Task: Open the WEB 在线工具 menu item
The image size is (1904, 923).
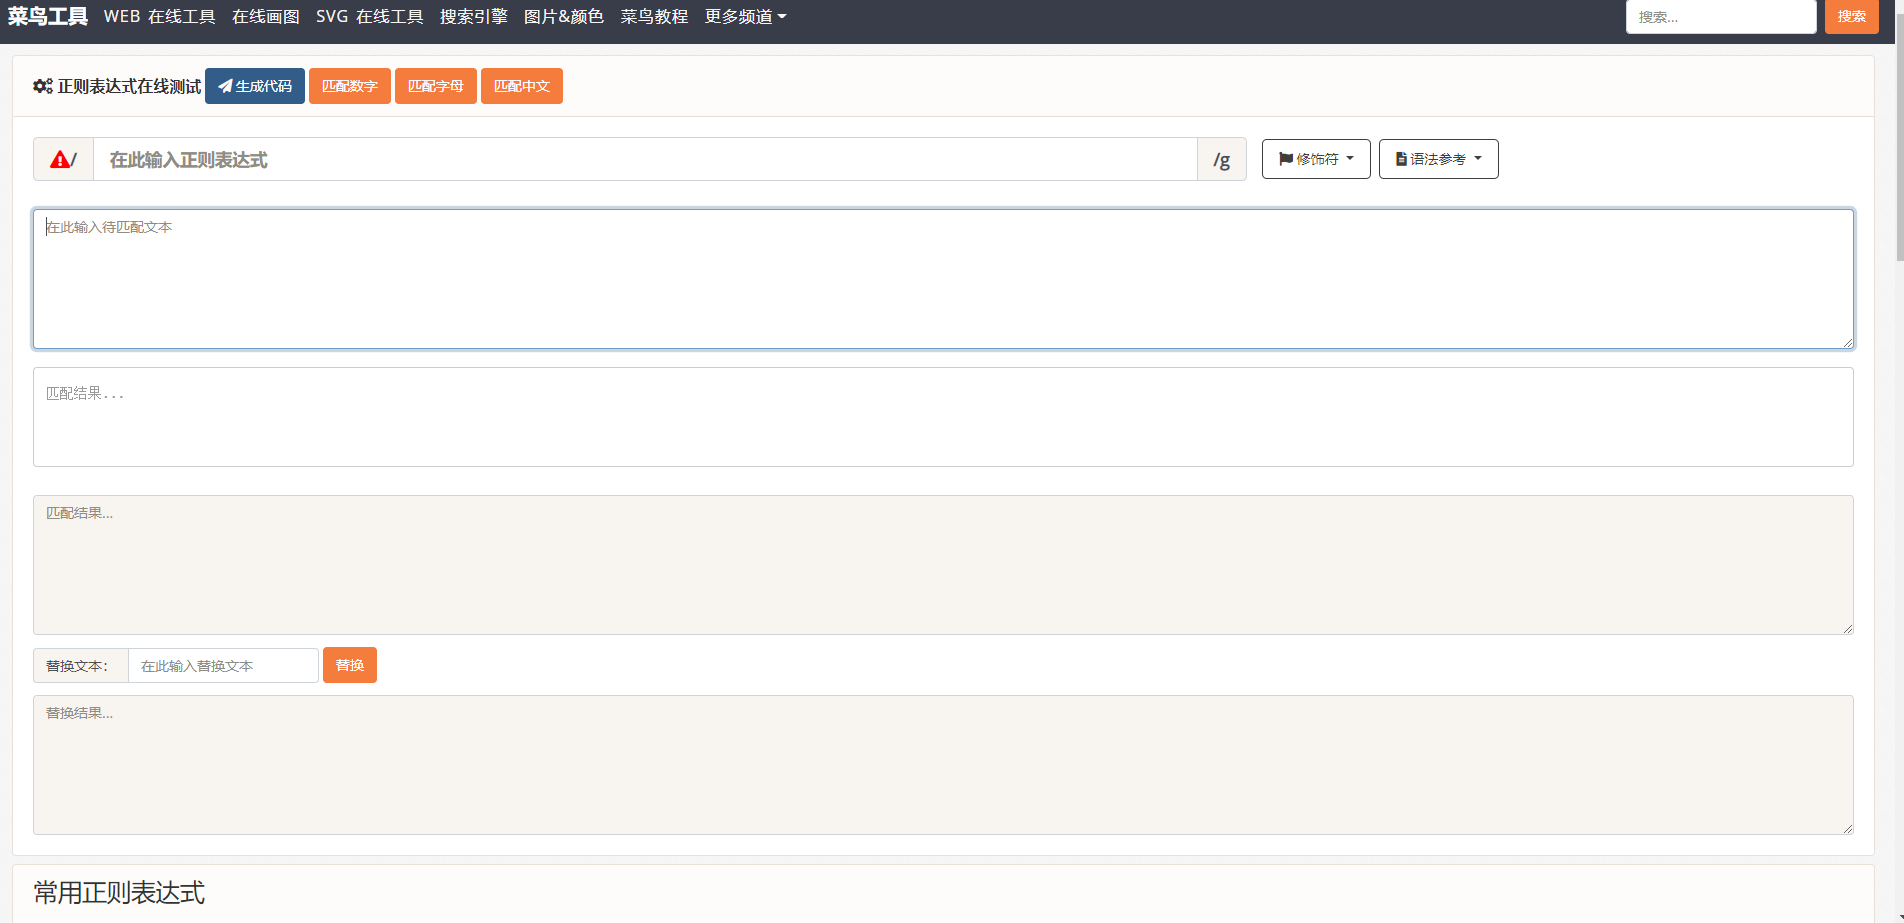Action: click(159, 17)
